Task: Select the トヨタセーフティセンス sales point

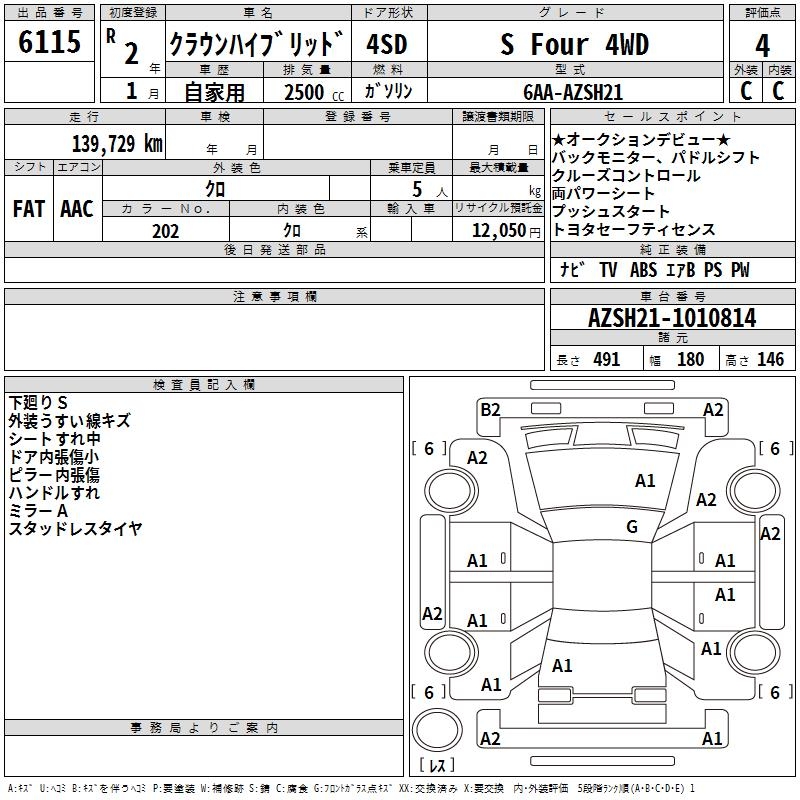Action: coord(634,230)
